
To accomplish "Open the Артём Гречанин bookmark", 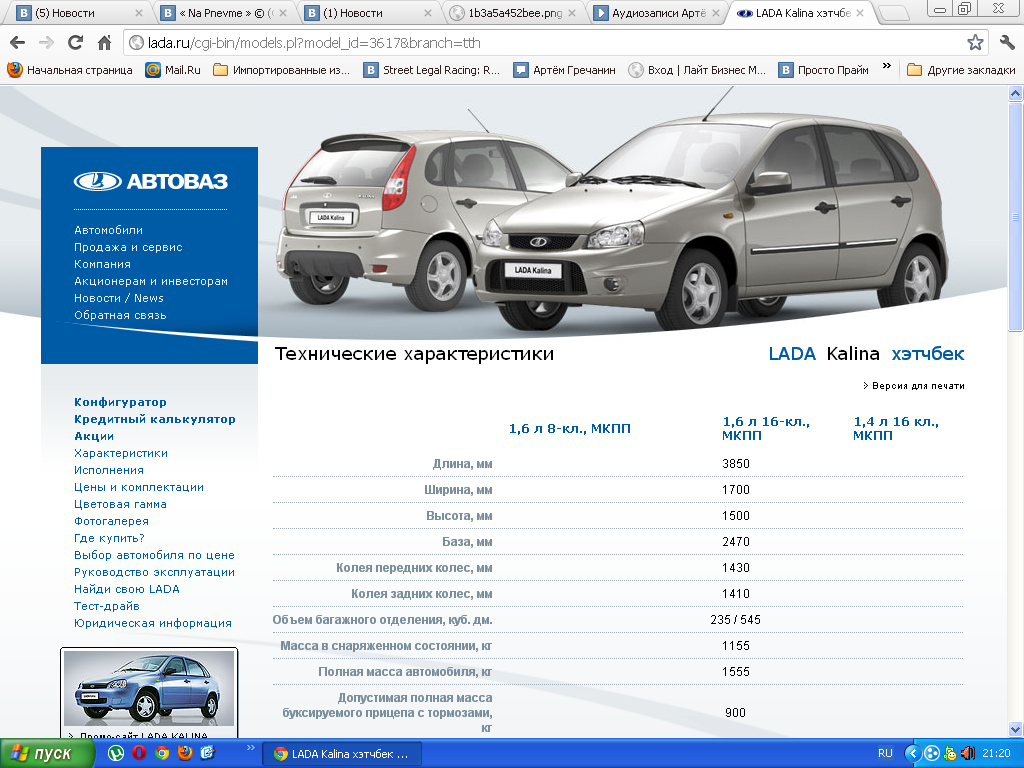I will coord(564,70).
